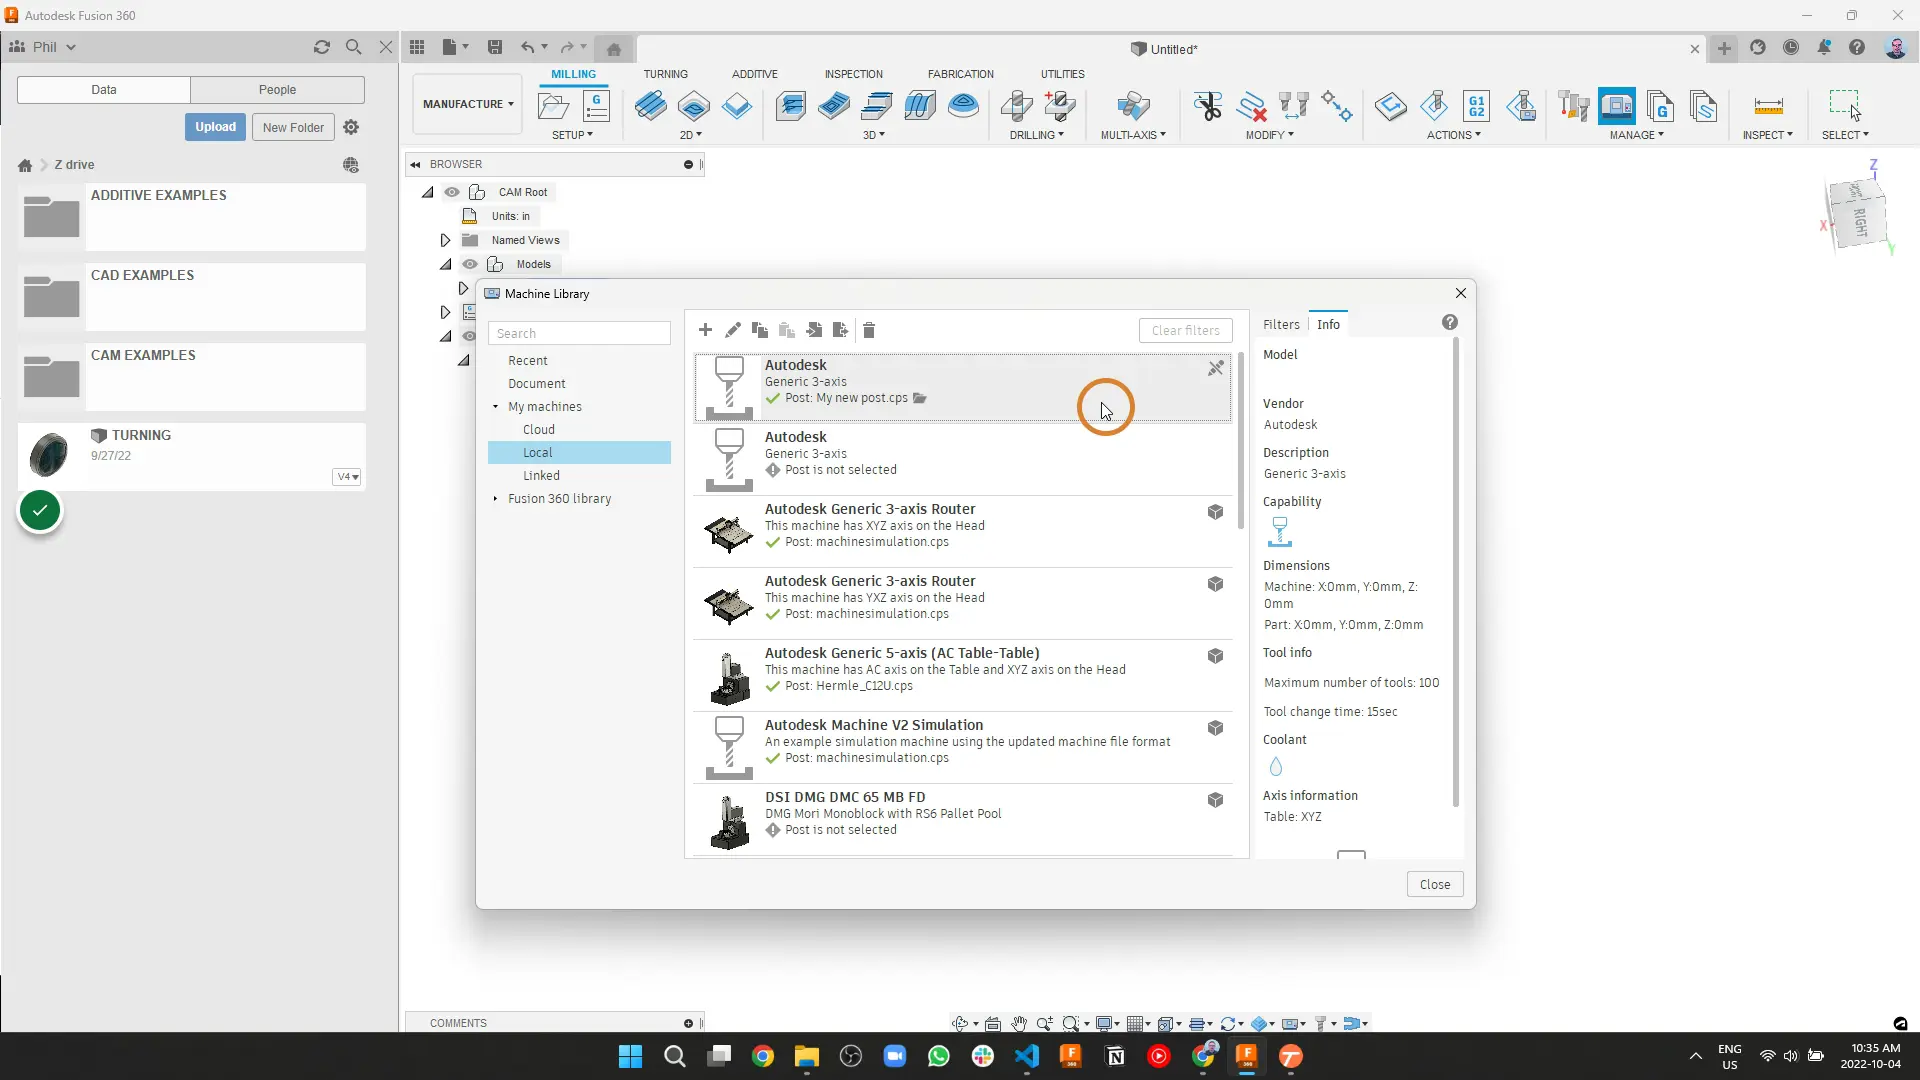
Task: Click the Machine Library search field
Action: (579, 334)
